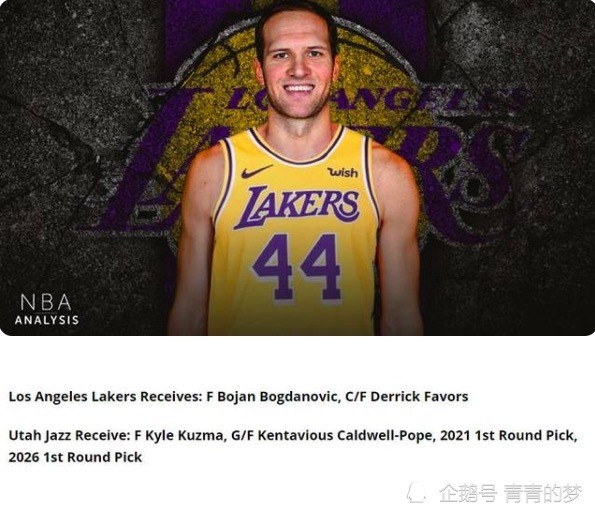Viewport: 595px width, 513px height.
Task: Click the penguin watermark icon
Action: click(x=416, y=493)
